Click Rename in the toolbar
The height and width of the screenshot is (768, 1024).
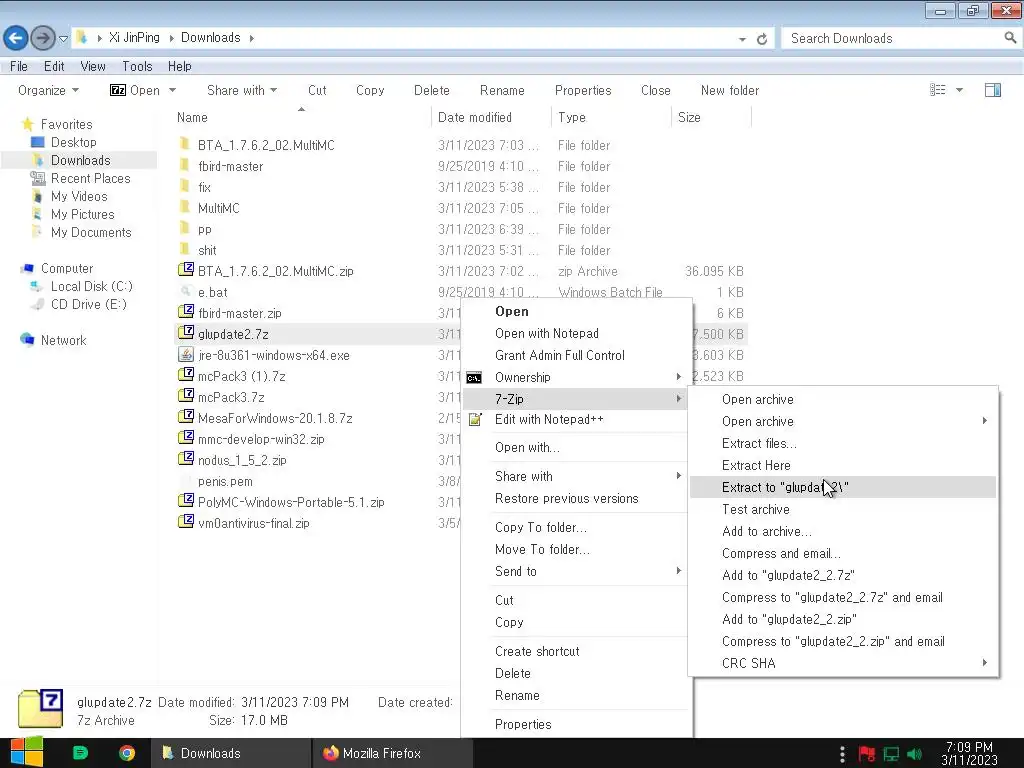coord(502,90)
